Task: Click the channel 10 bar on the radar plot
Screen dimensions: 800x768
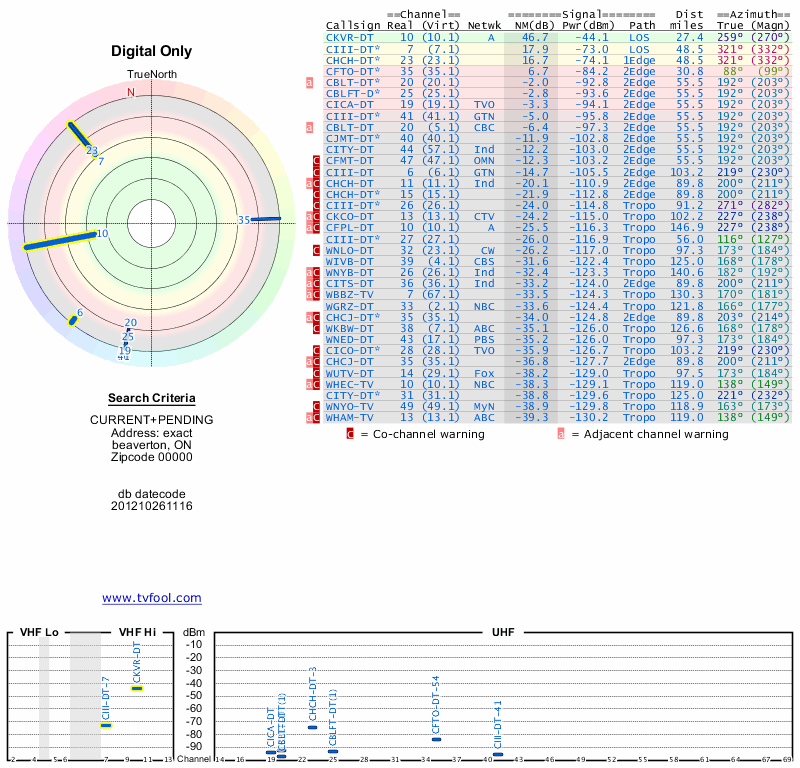Action: (58, 241)
